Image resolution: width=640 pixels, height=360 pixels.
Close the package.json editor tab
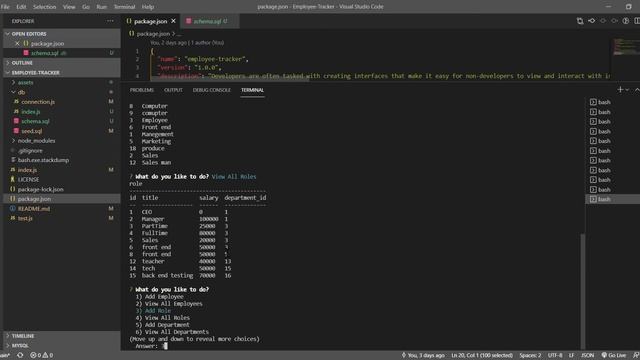pos(174,21)
